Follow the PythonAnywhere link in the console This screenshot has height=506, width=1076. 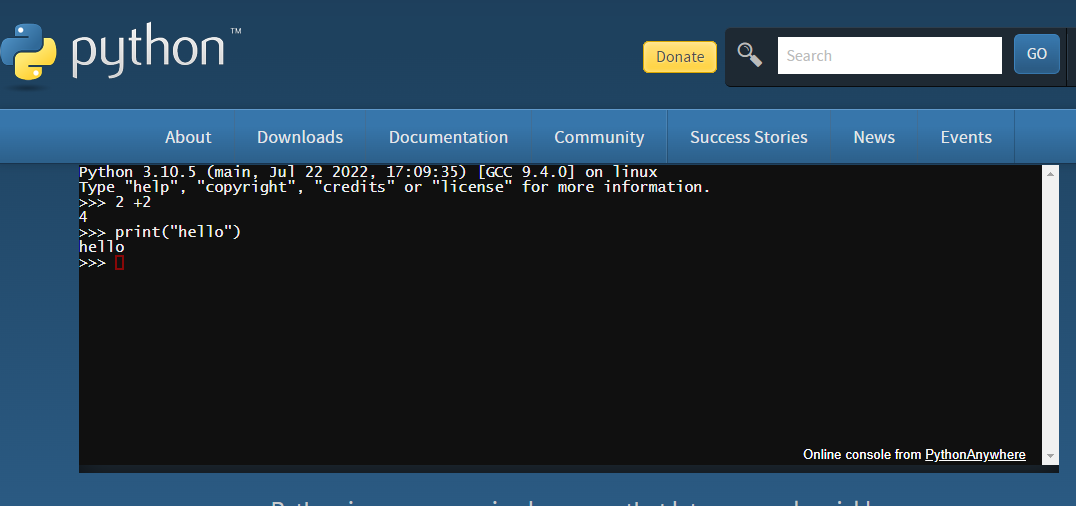[975, 455]
